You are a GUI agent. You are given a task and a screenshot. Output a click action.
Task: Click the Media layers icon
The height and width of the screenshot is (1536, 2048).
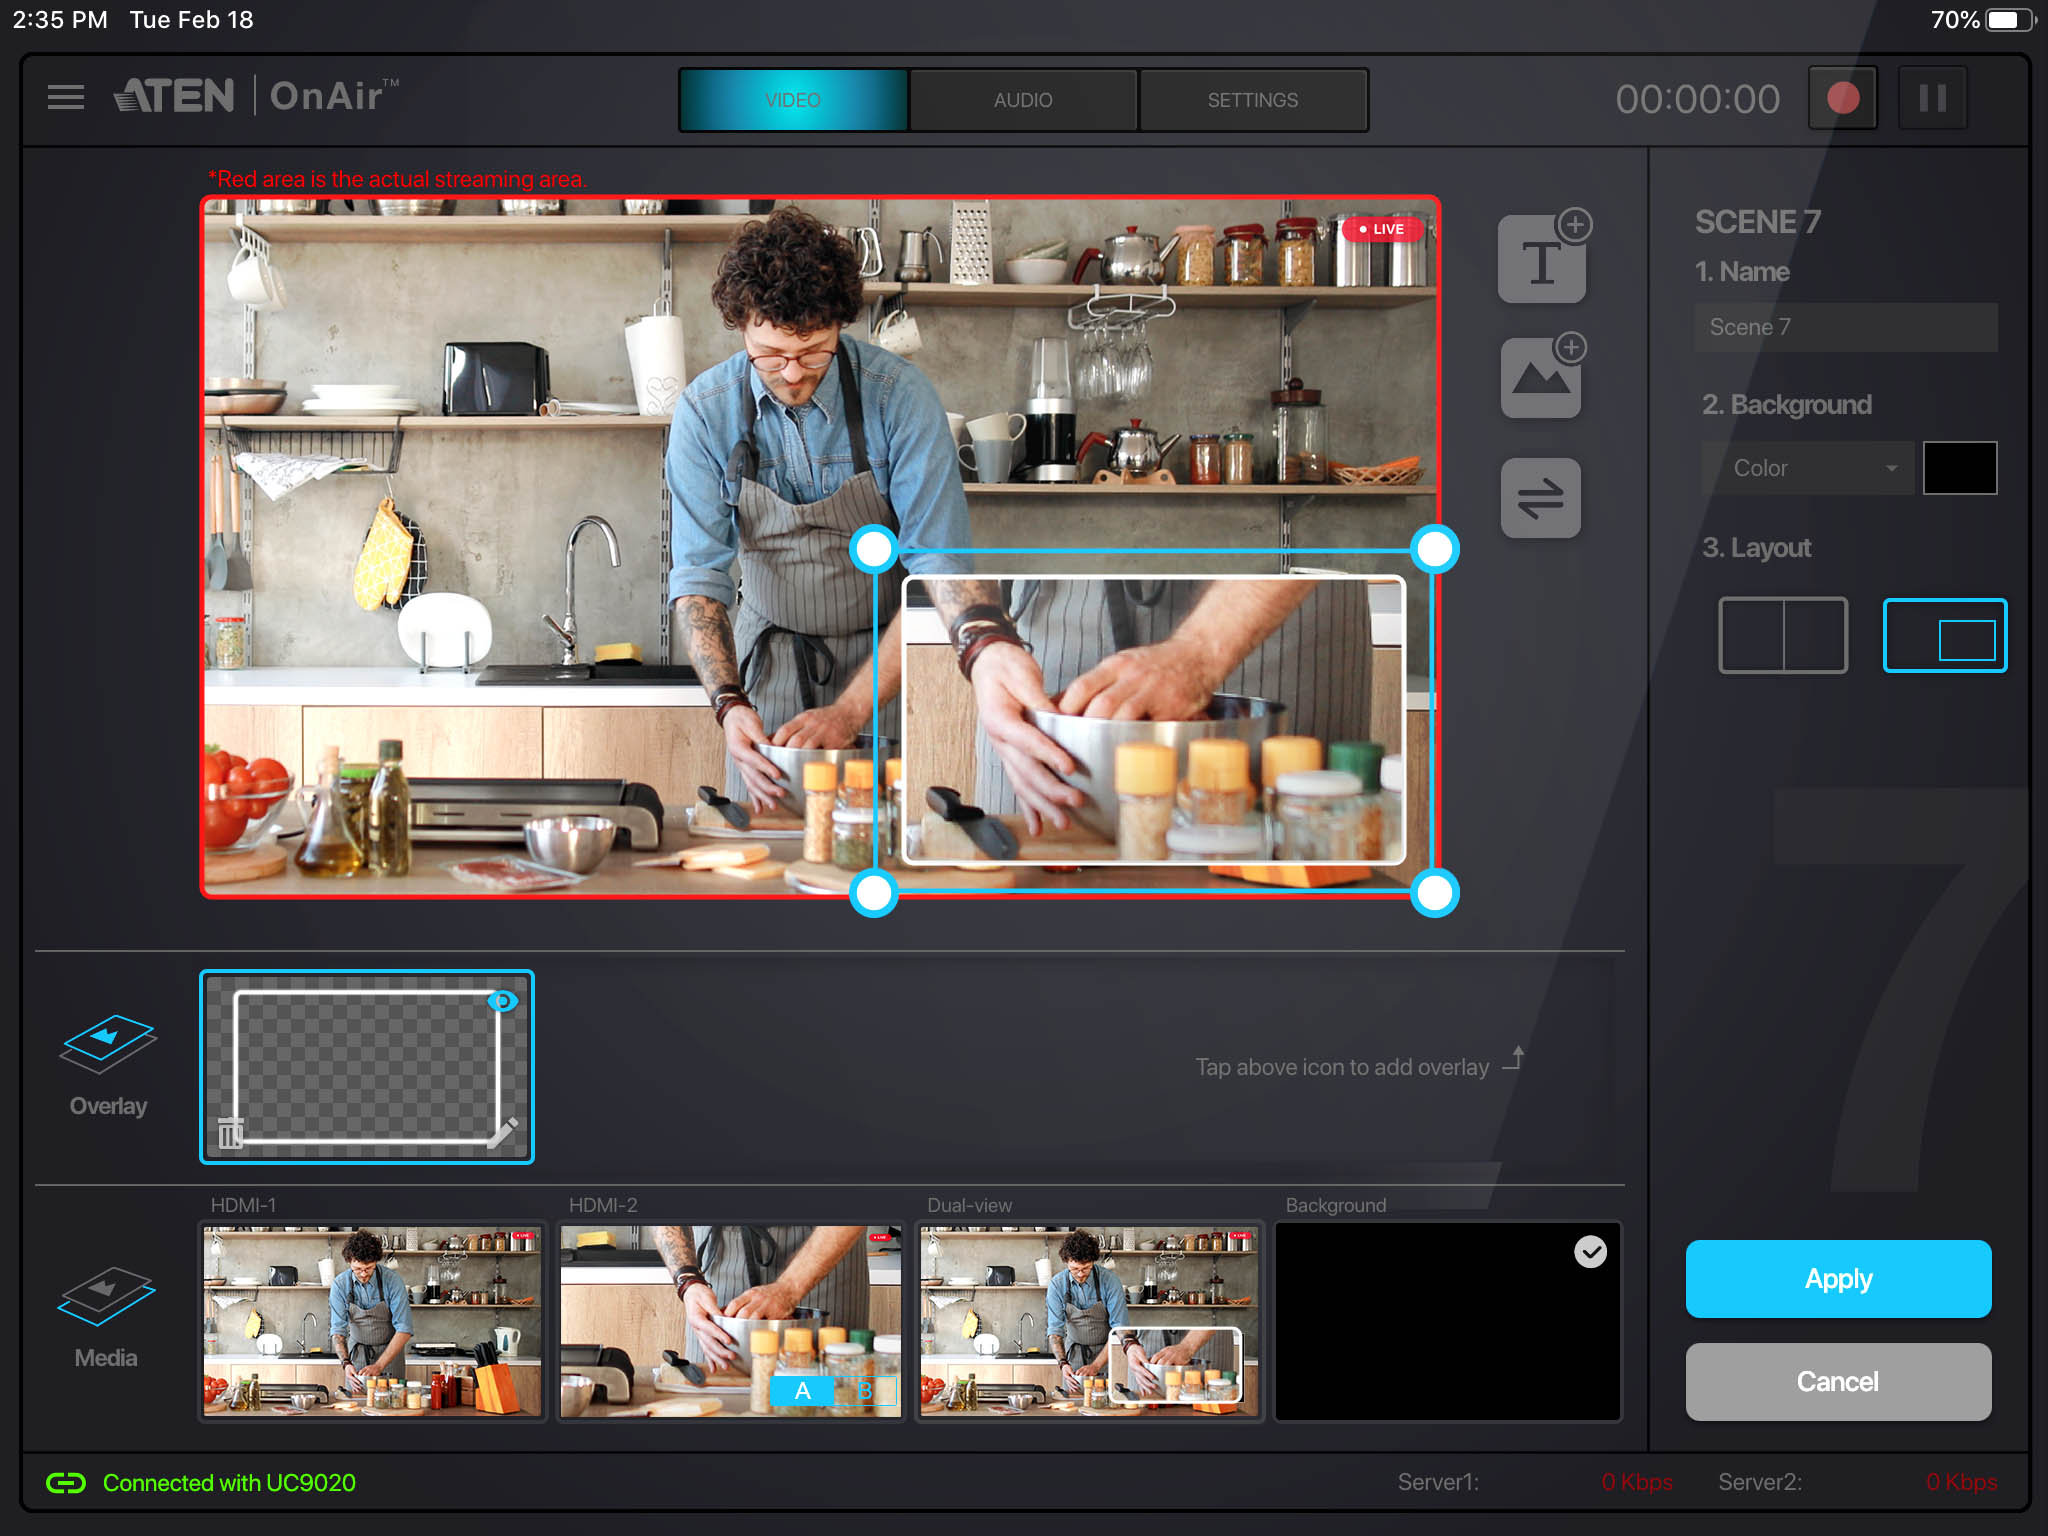coord(106,1297)
